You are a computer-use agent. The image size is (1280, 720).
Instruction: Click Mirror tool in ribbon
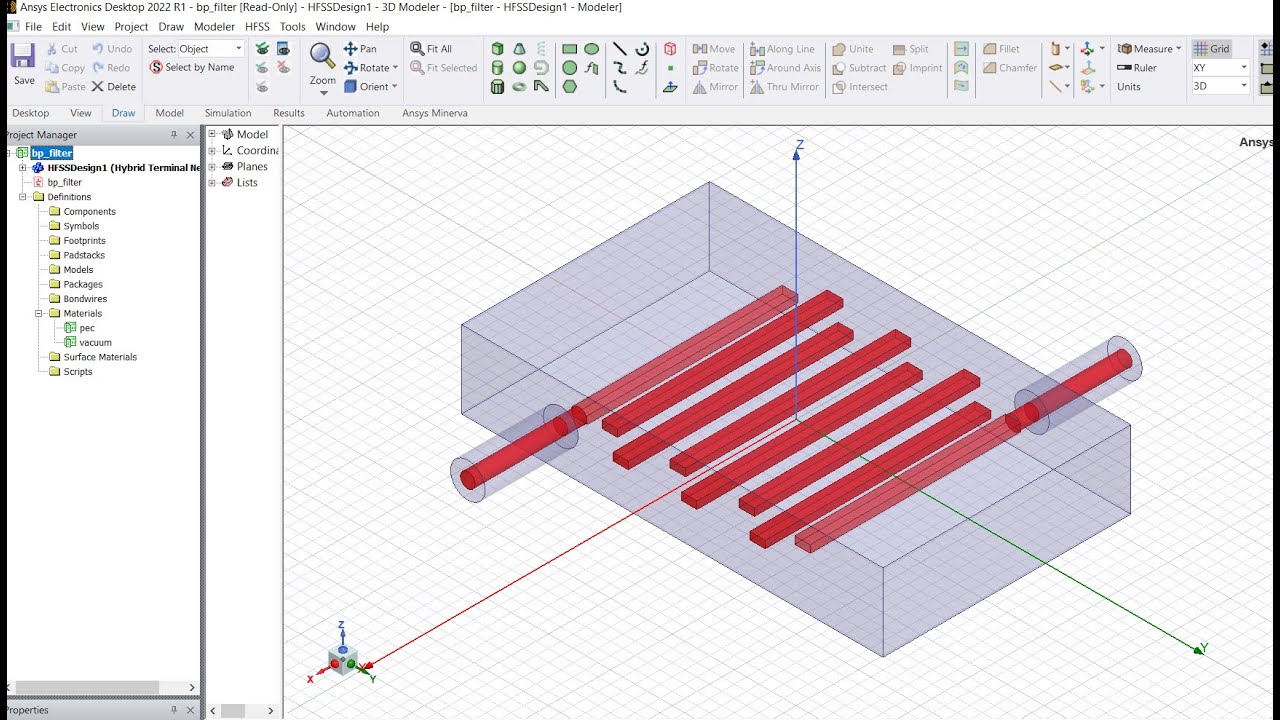pos(714,87)
